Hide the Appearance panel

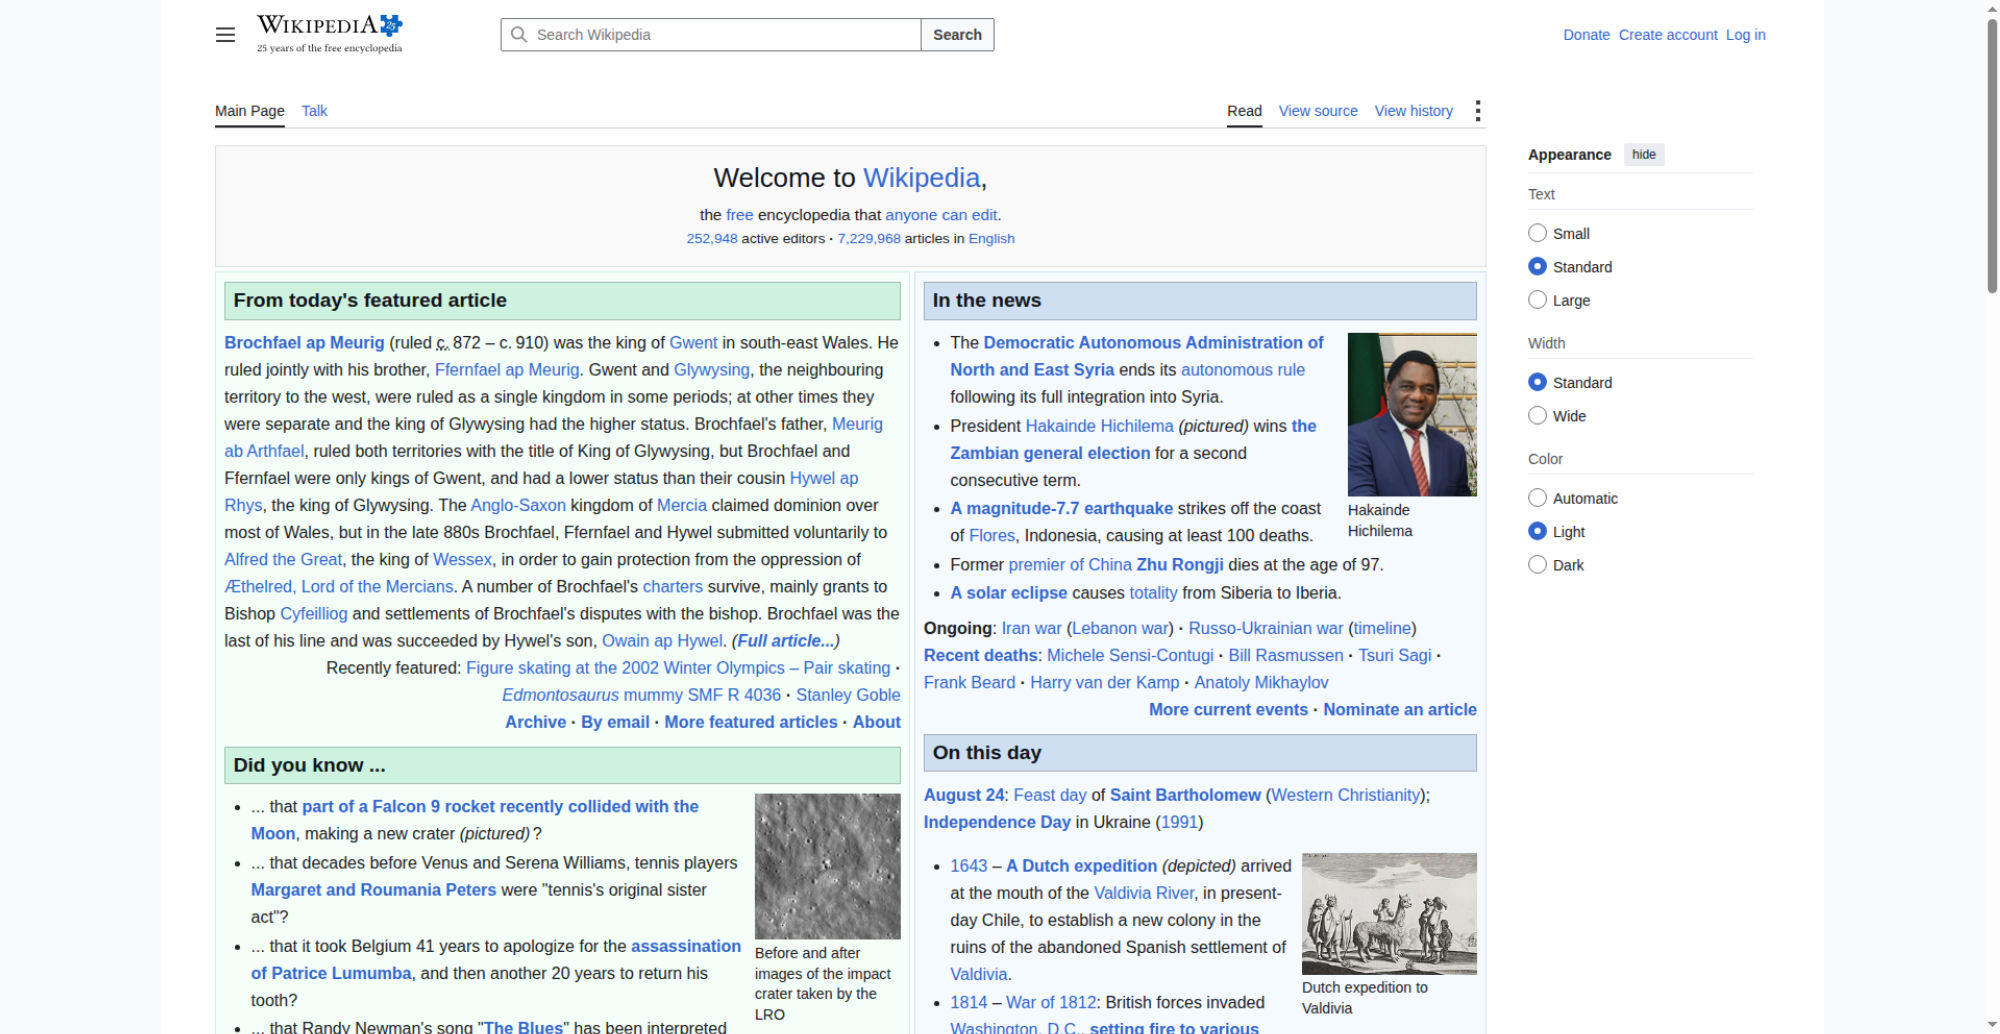[x=1643, y=154]
